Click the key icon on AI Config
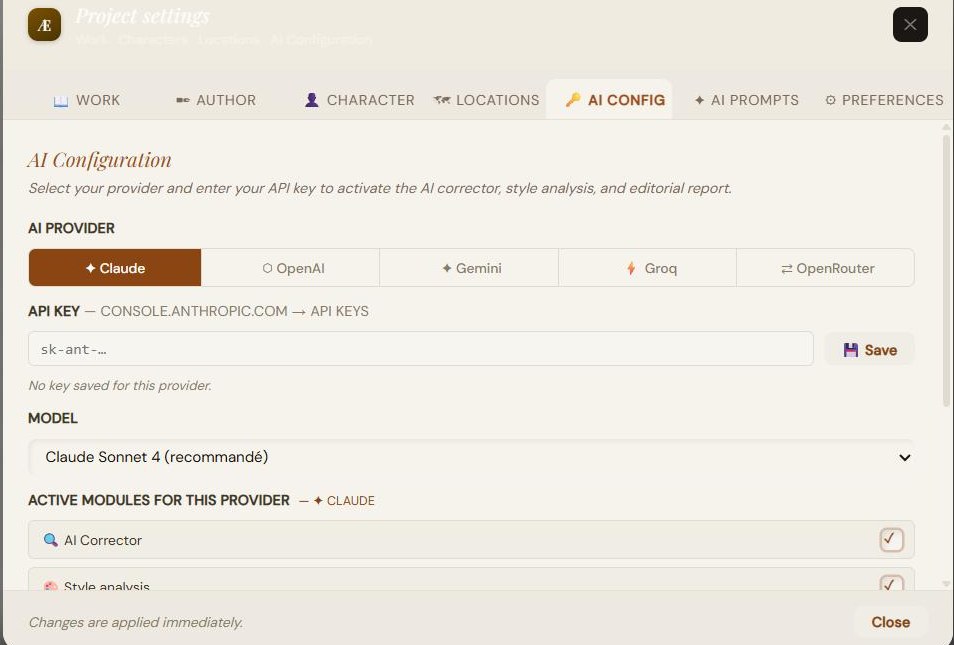Viewport: 954px width, 645px height. 573,100
